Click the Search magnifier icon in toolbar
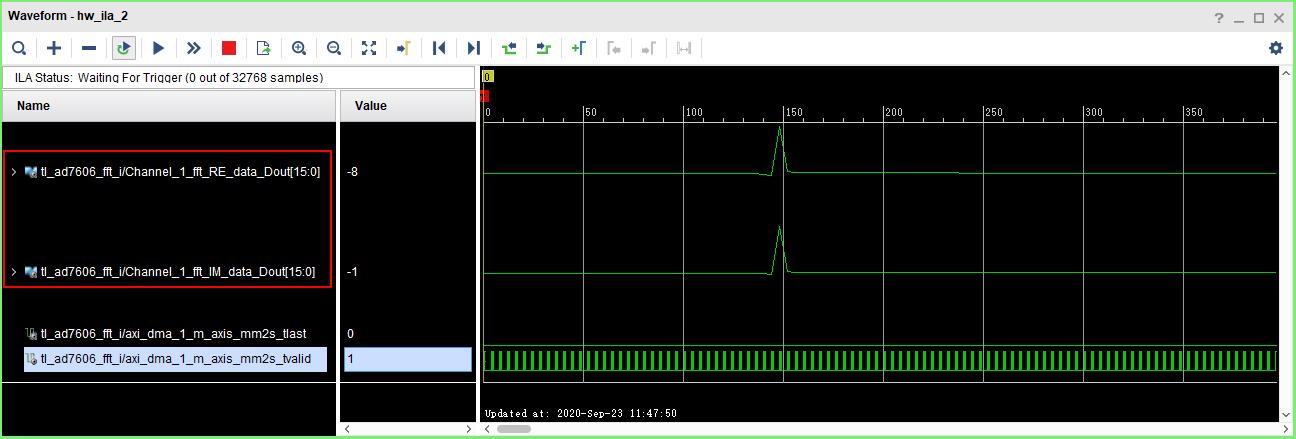The height and width of the screenshot is (439, 1296). tap(19, 48)
